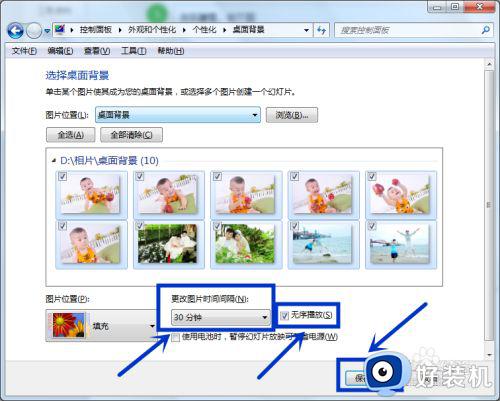Select the bright green wedding couple thumbnail
Viewport: 500px width, 401px height.
click(x=246, y=244)
